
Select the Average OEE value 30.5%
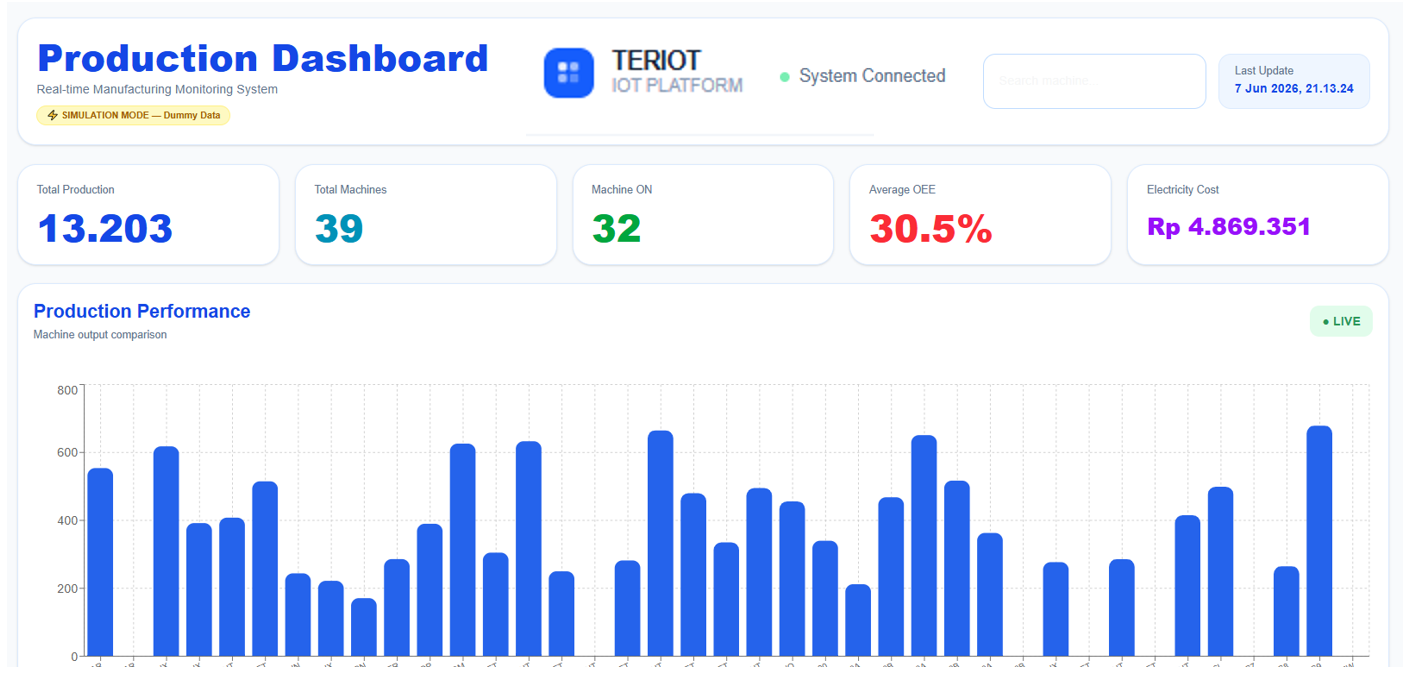(x=931, y=229)
